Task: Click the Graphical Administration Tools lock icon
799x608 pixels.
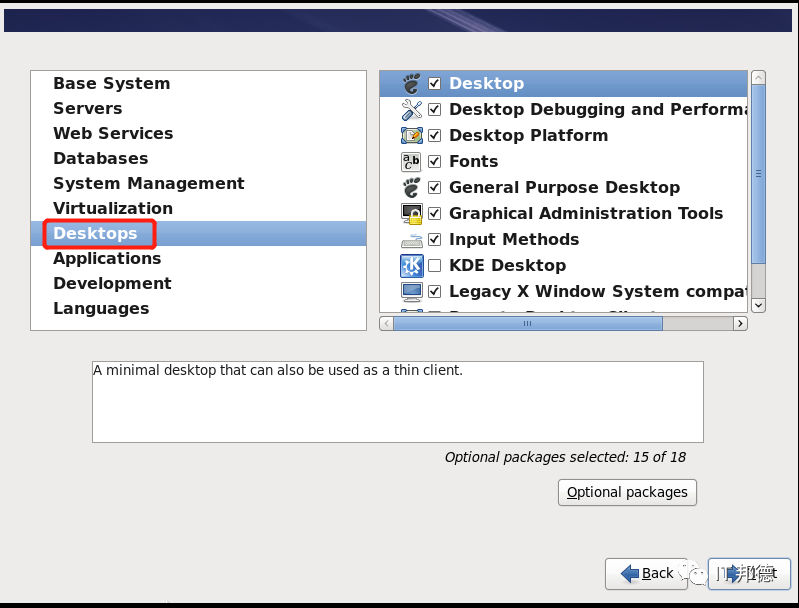Action: point(412,213)
